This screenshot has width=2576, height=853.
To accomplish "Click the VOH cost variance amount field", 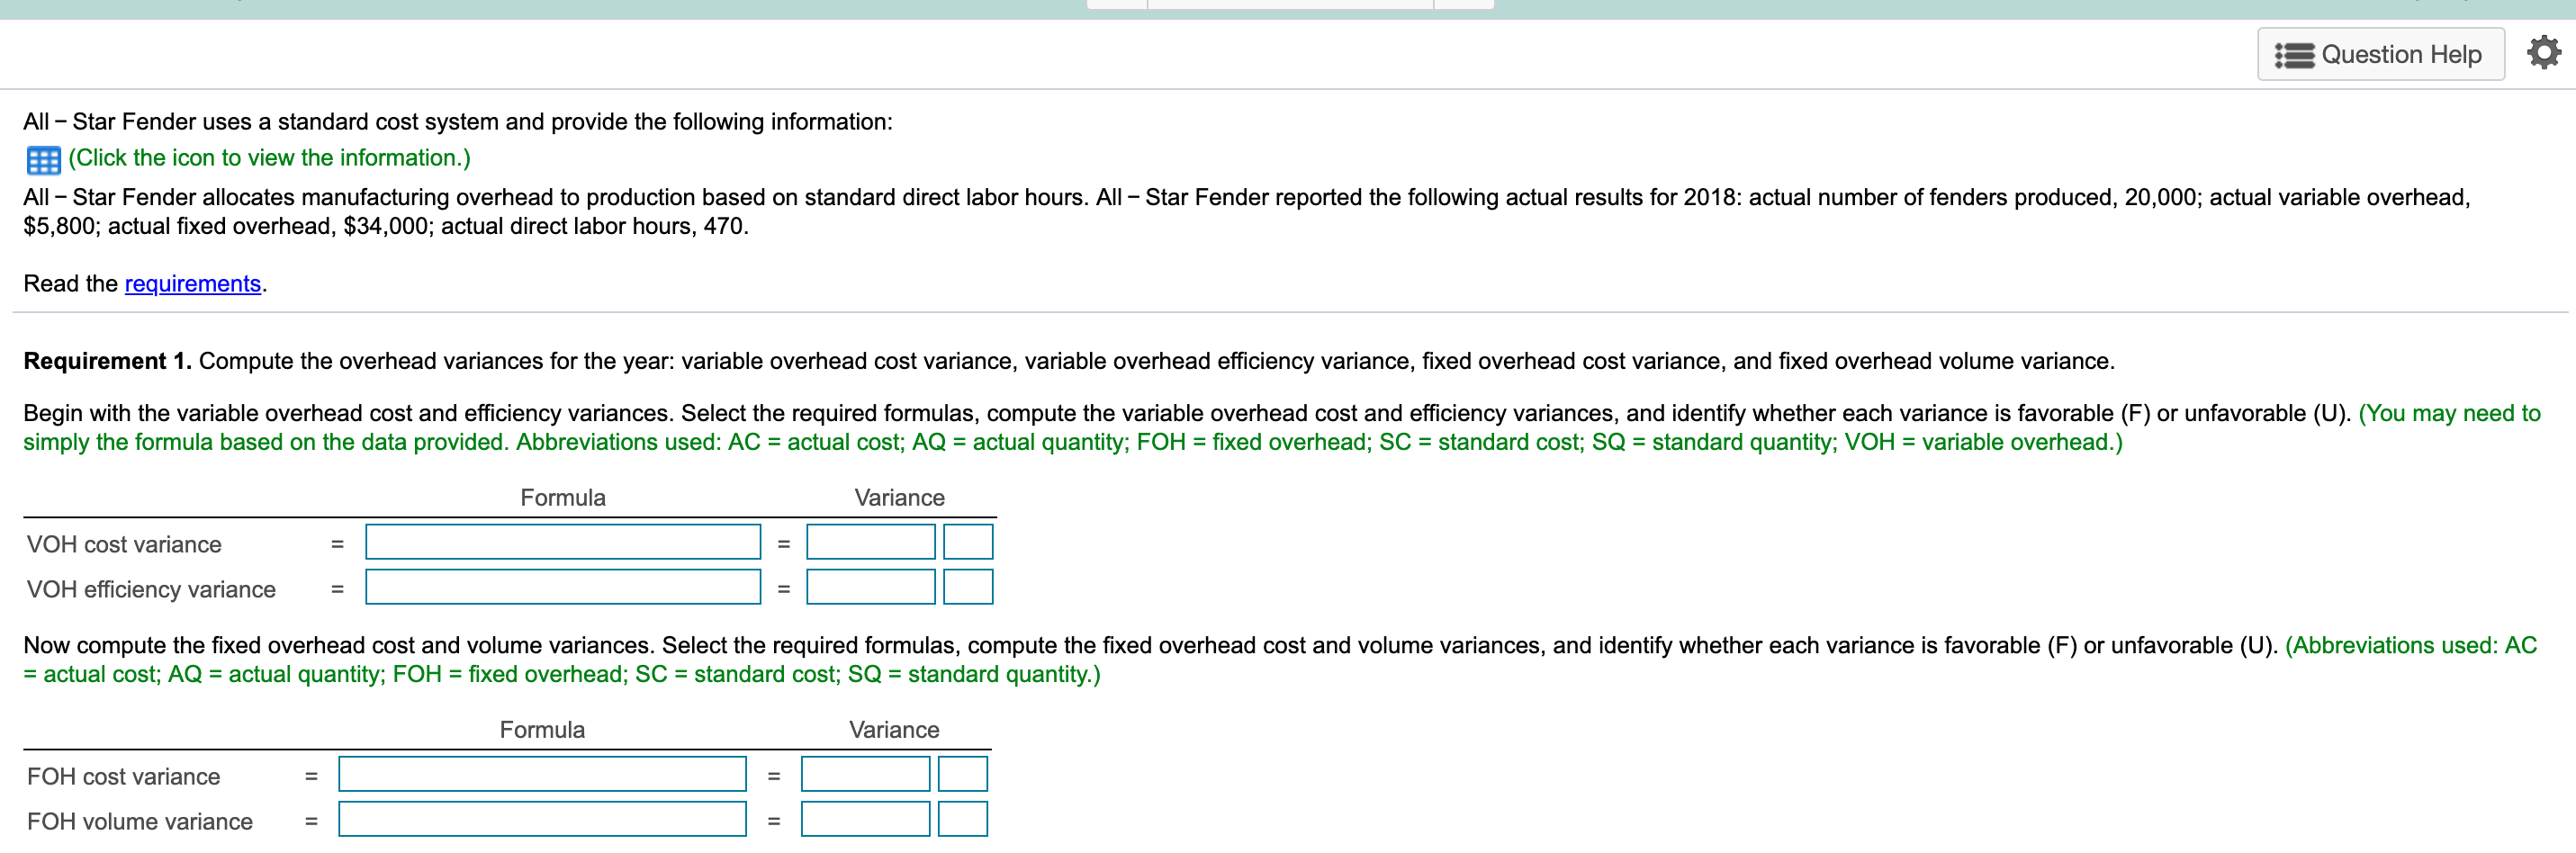I will [x=871, y=541].
